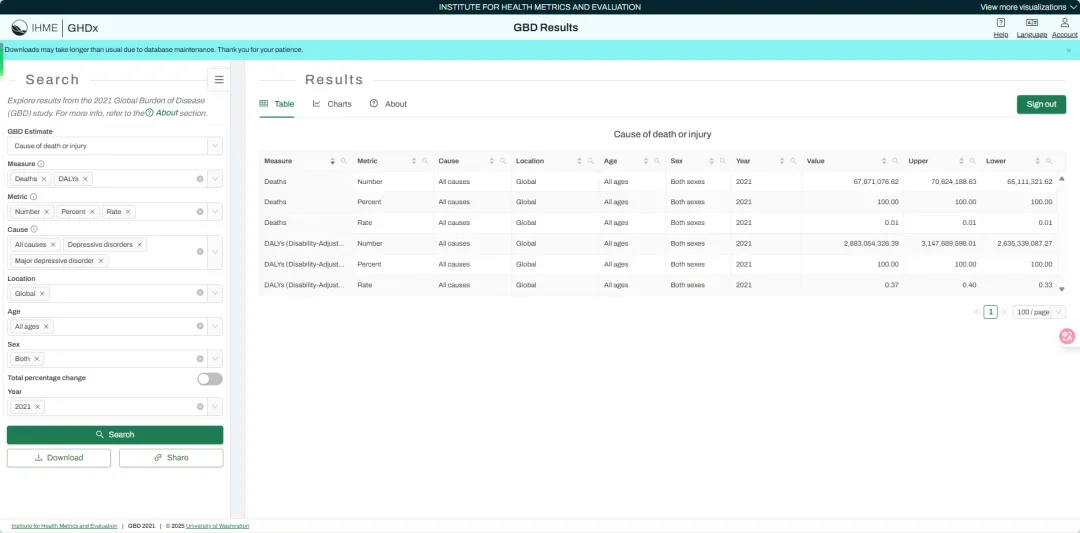Open the Language selector icon
Image resolution: width=1080 pixels, height=533 pixels.
pyautogui.click(x=1032, y=28)
